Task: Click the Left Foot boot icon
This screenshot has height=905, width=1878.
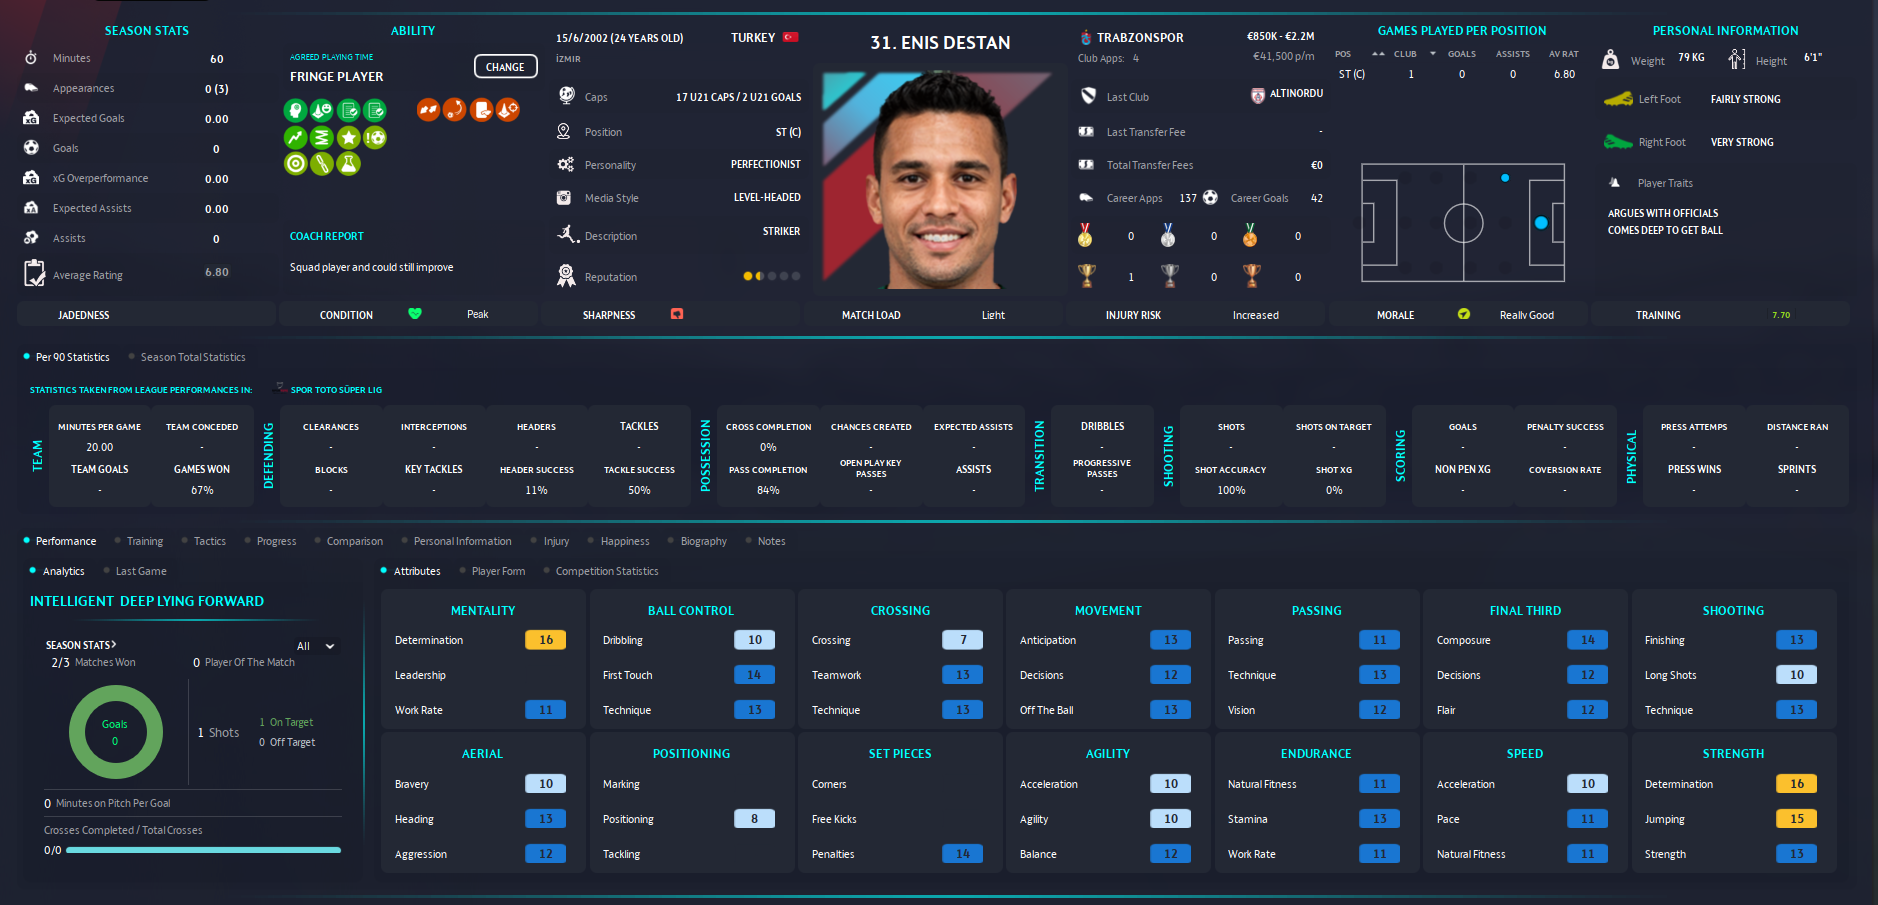Action: pos(1618,98)
